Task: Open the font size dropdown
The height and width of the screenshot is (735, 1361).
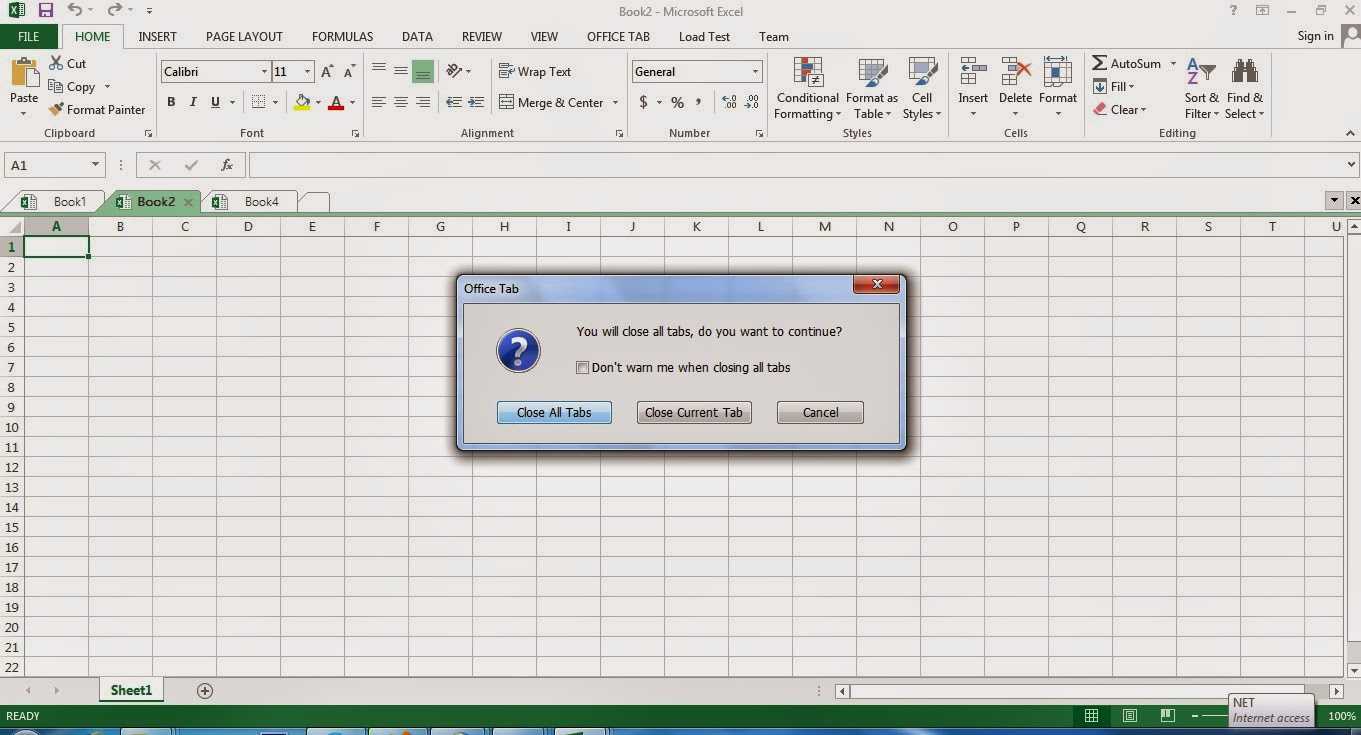Action: point(307,72)
